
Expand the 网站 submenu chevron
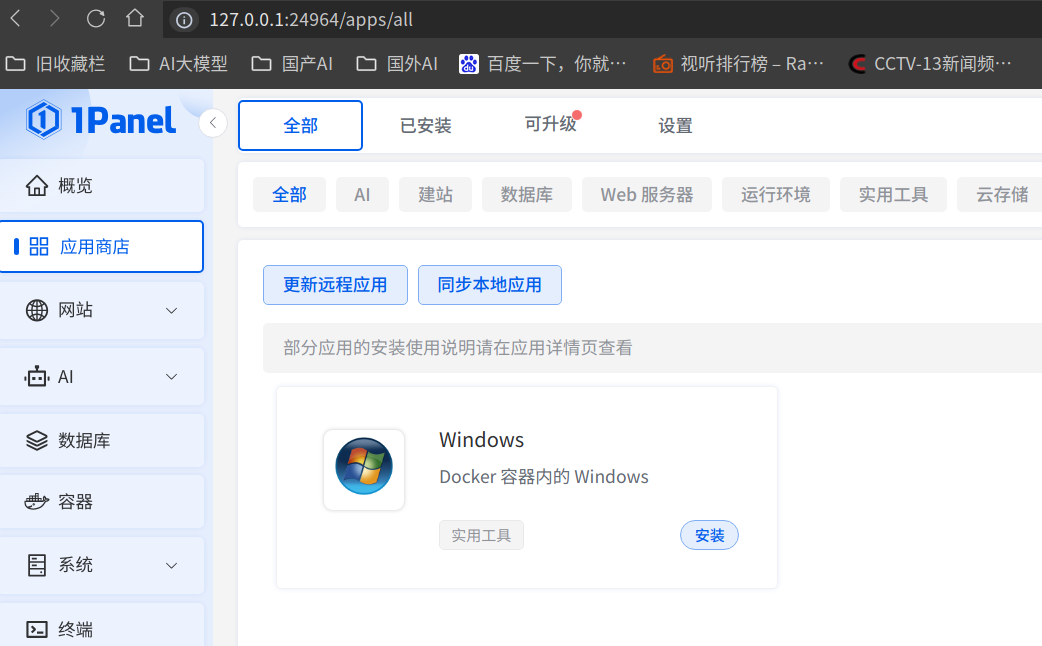coord(171,310)
